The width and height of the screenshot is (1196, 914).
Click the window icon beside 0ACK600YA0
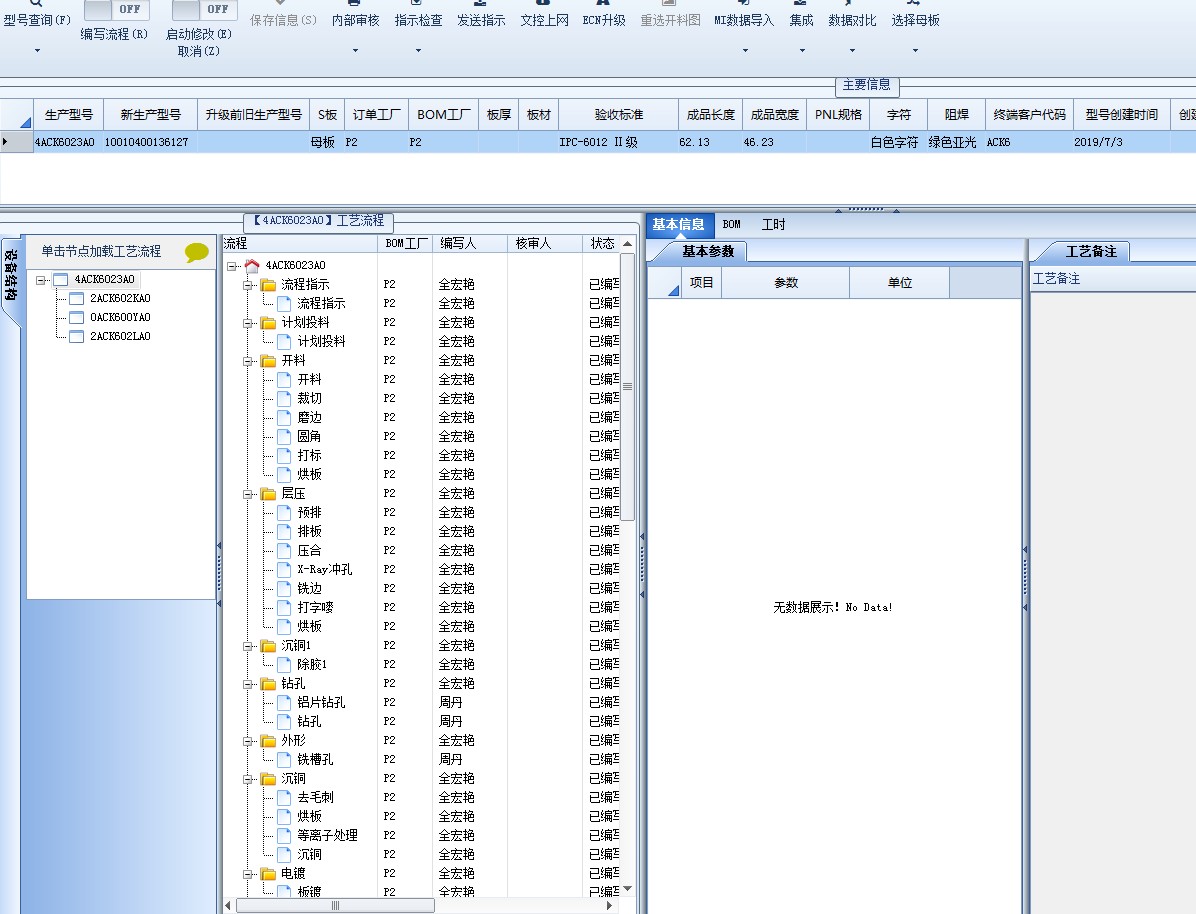(76, 317)
